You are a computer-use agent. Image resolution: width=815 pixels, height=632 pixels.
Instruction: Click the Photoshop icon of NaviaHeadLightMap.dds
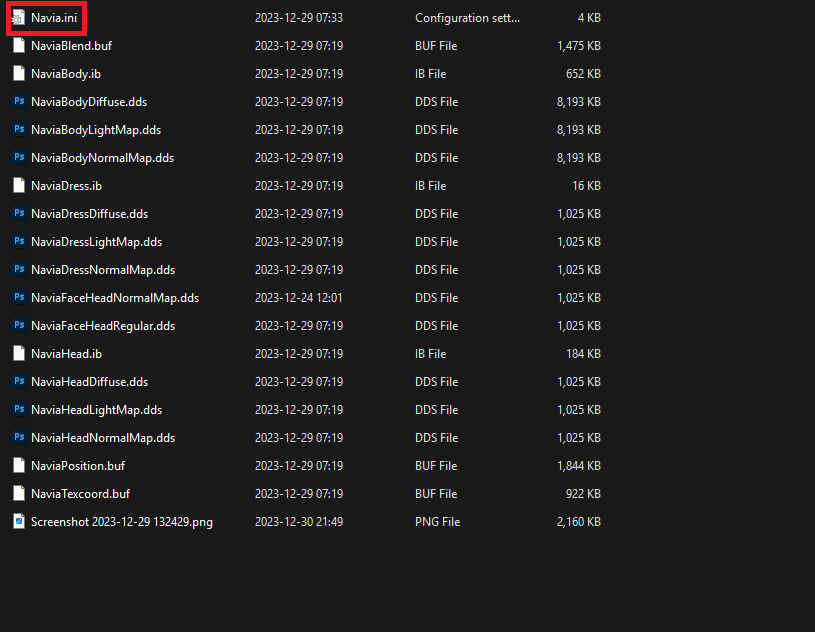pos(19,410)
